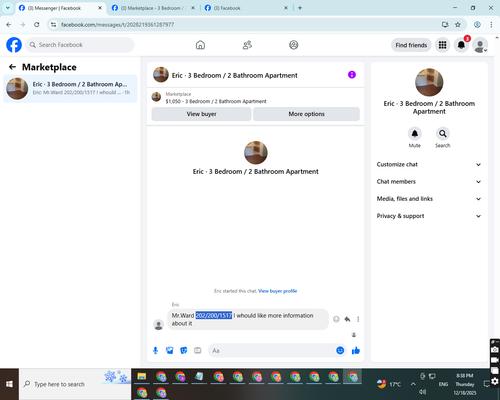The width and height of the screenshot is (500, 400).
Task: Open weather widget showing 17°C
Action: coord(389,384)
